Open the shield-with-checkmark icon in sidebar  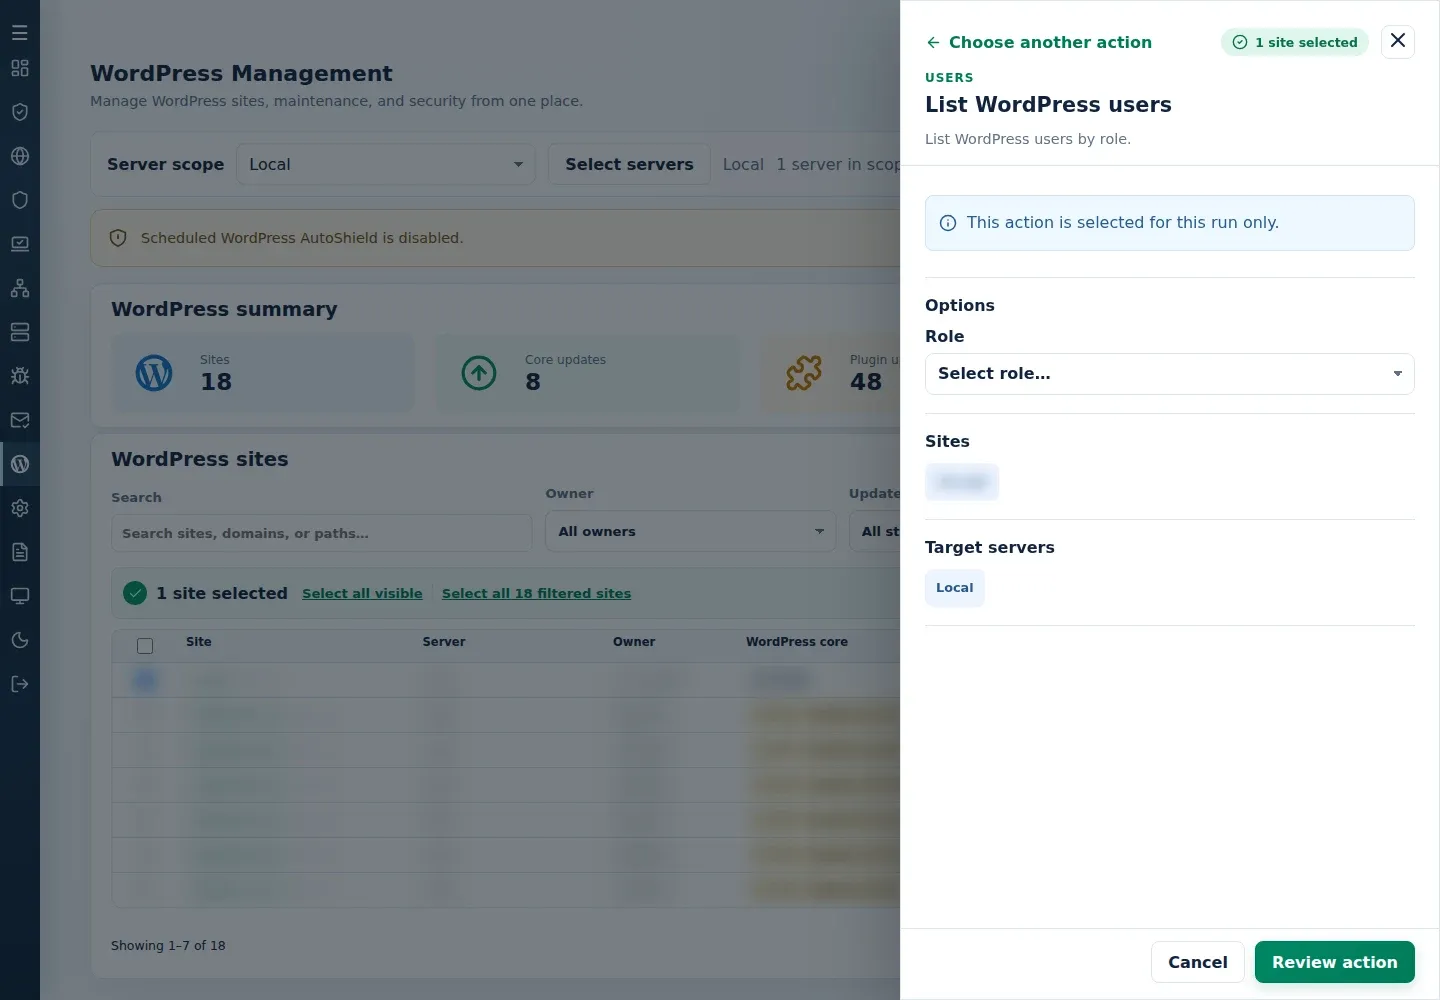click(x=20, y=112)
